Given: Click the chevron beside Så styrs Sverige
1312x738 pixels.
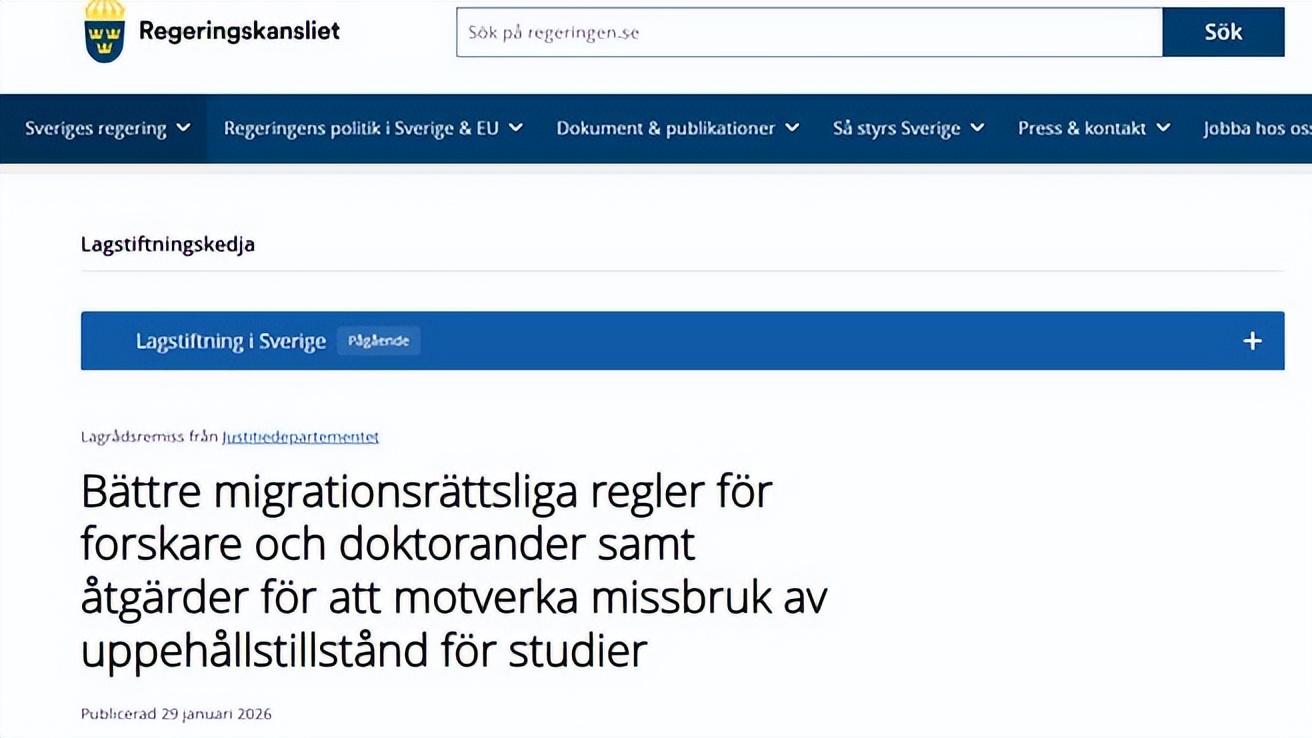Looking at the screenshot, I should 978,128.
